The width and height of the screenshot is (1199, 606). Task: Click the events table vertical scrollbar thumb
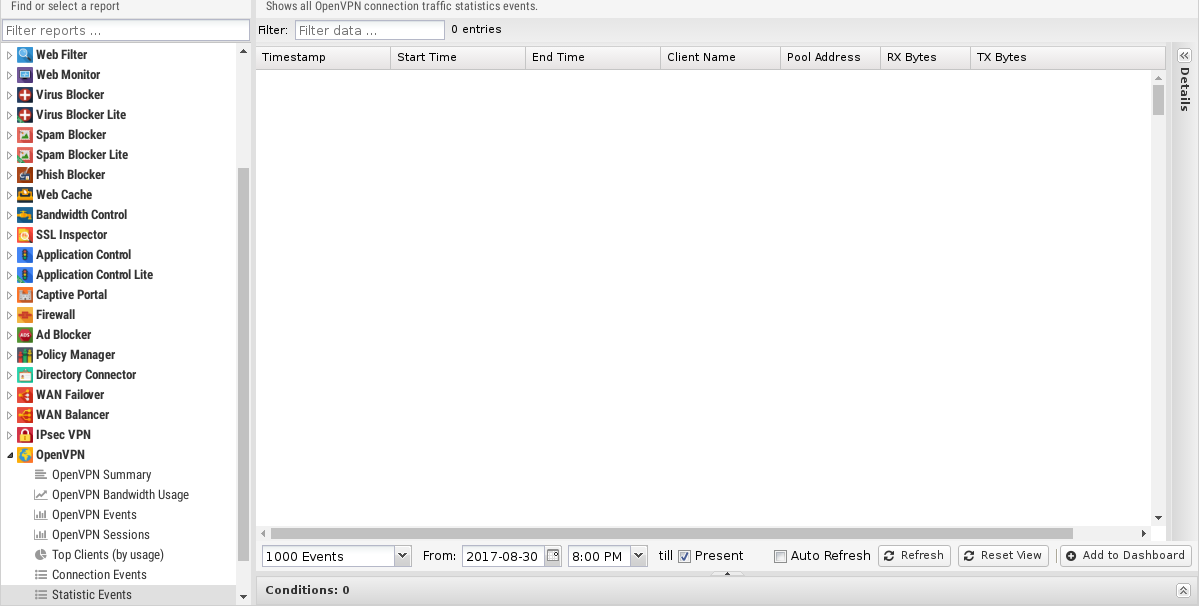(x=1158, y=100)
